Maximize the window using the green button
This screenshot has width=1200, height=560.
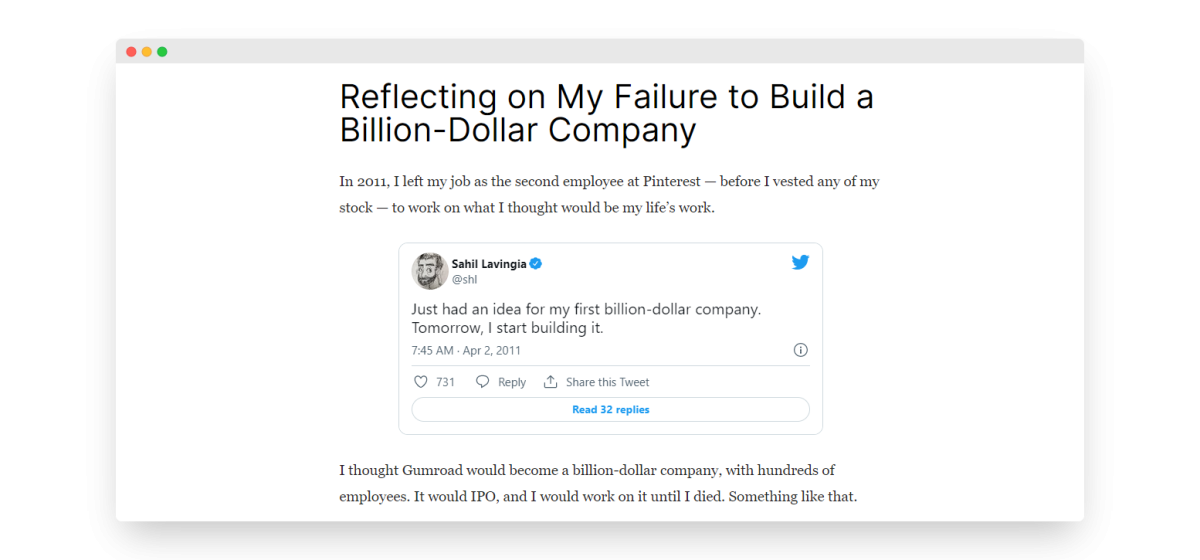pos(162,52)
